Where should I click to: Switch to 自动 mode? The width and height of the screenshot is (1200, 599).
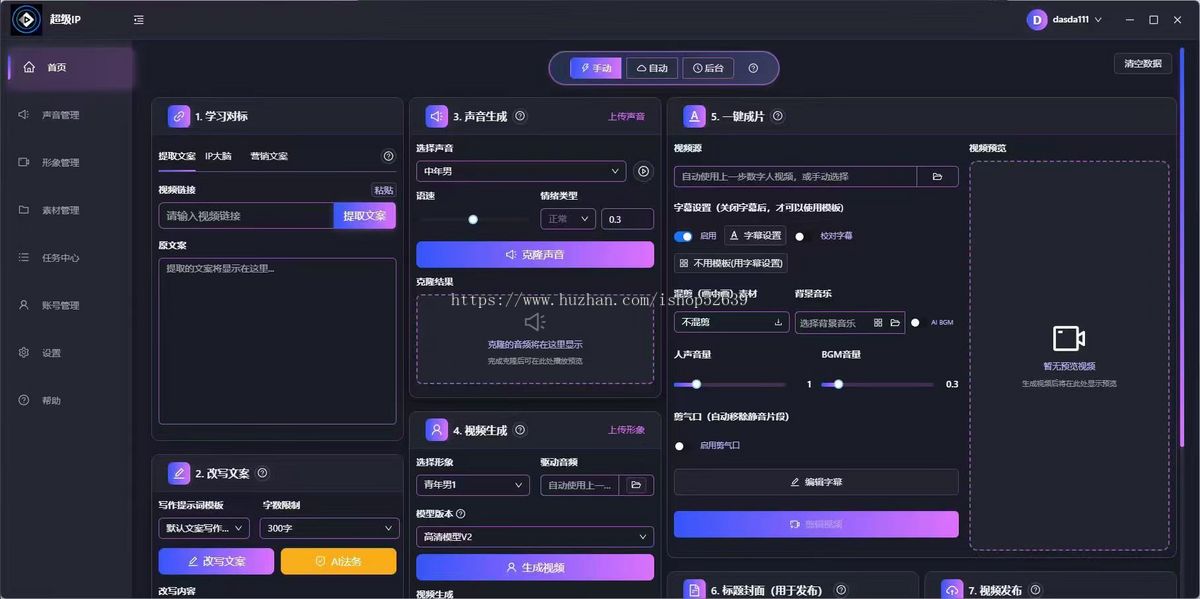coord(652,68)
